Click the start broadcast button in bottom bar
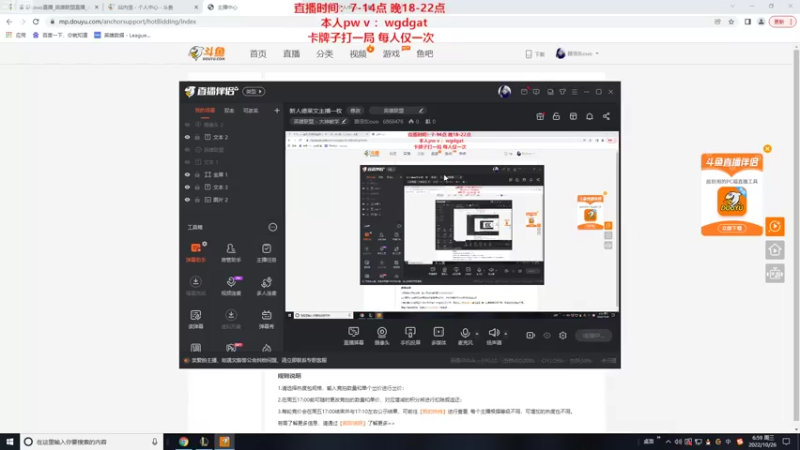Image resolution: width=800 pixels, height=450 pixels. click(593, 336)
